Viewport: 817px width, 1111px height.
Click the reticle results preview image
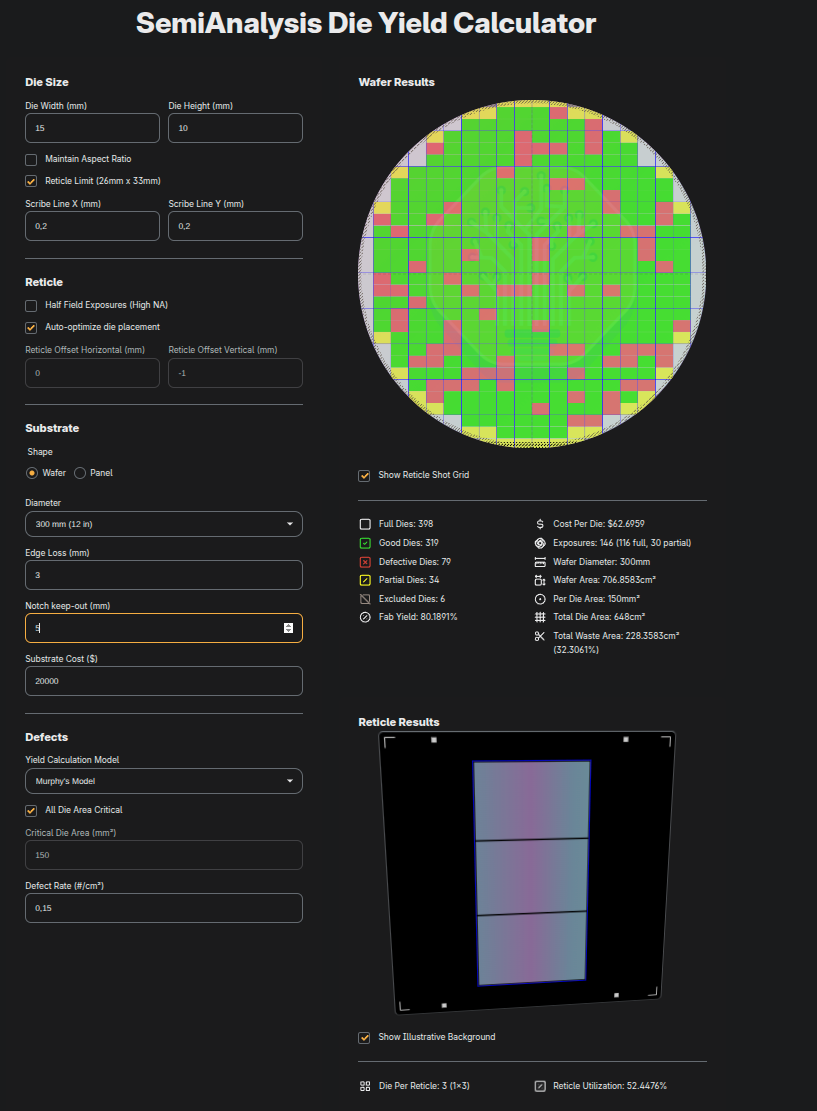(527, 873)
